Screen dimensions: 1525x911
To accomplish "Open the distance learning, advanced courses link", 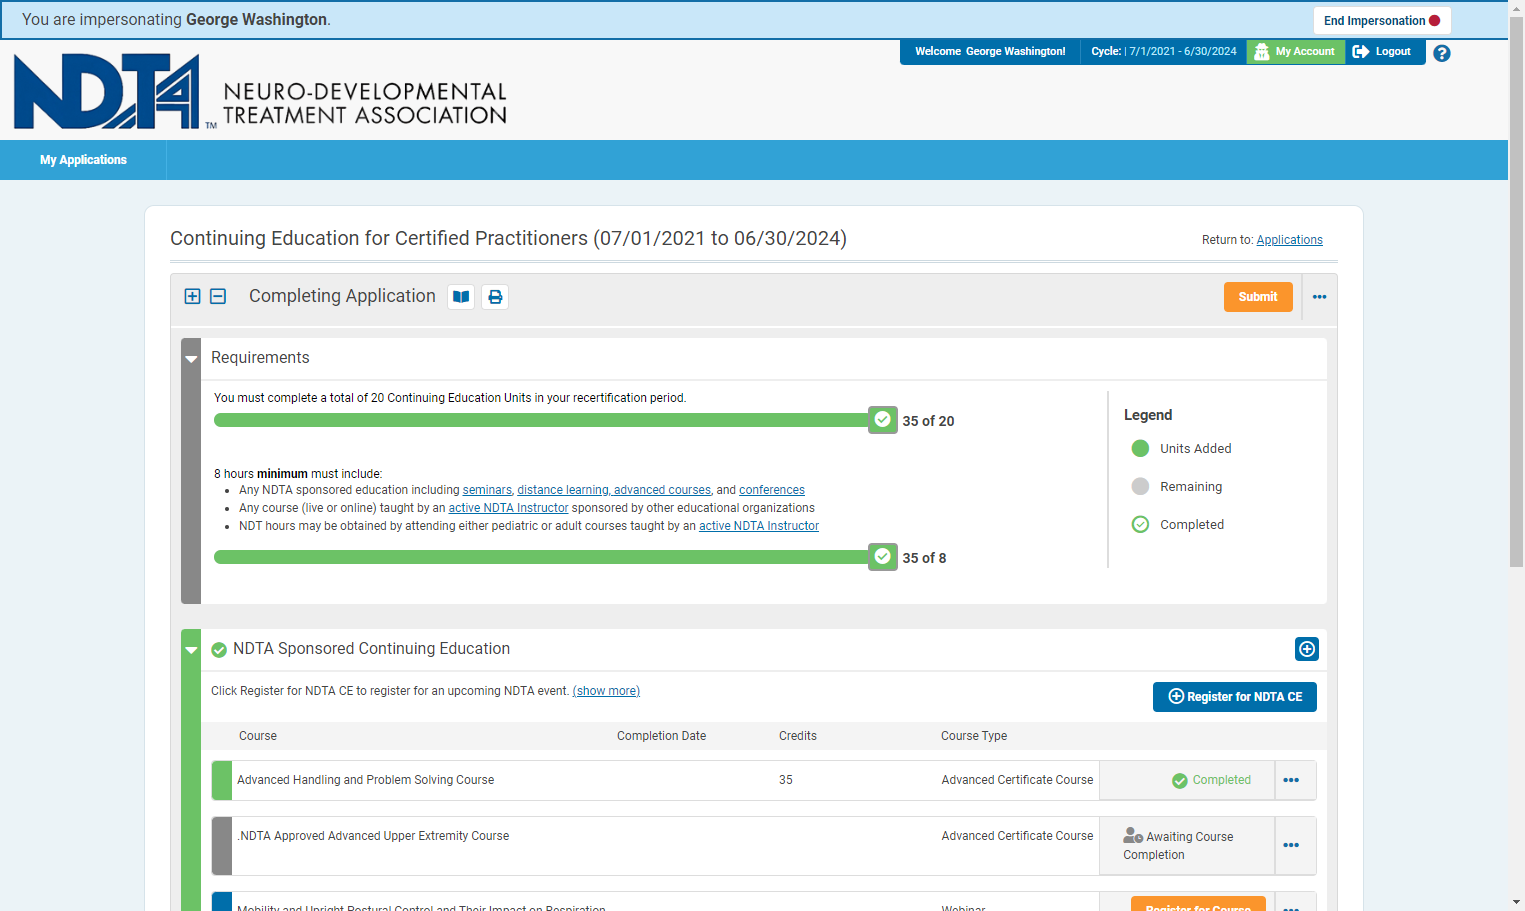I will click(614, 490).
